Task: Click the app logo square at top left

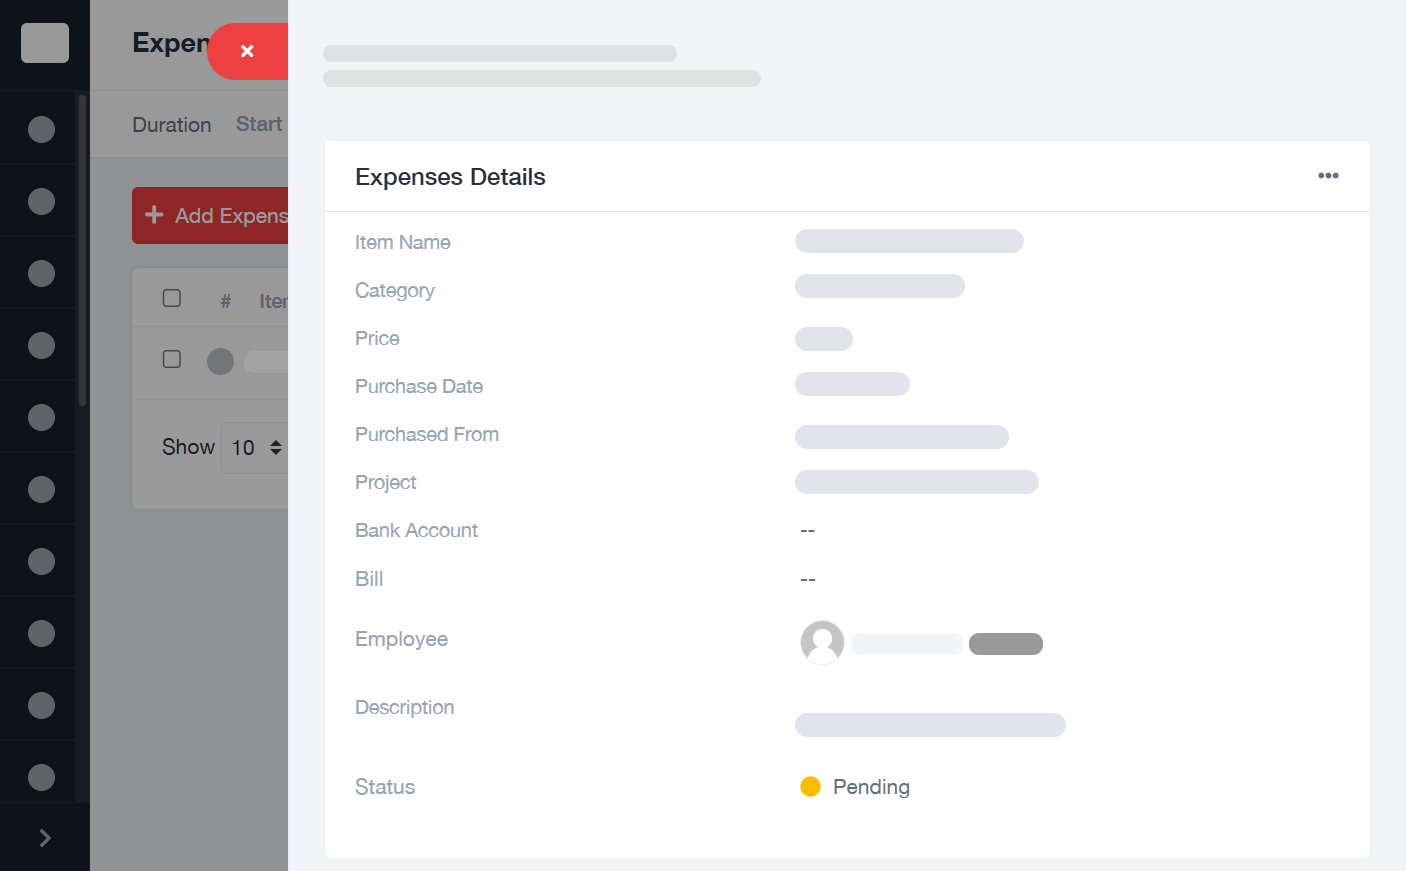Action: click(44, 43)
